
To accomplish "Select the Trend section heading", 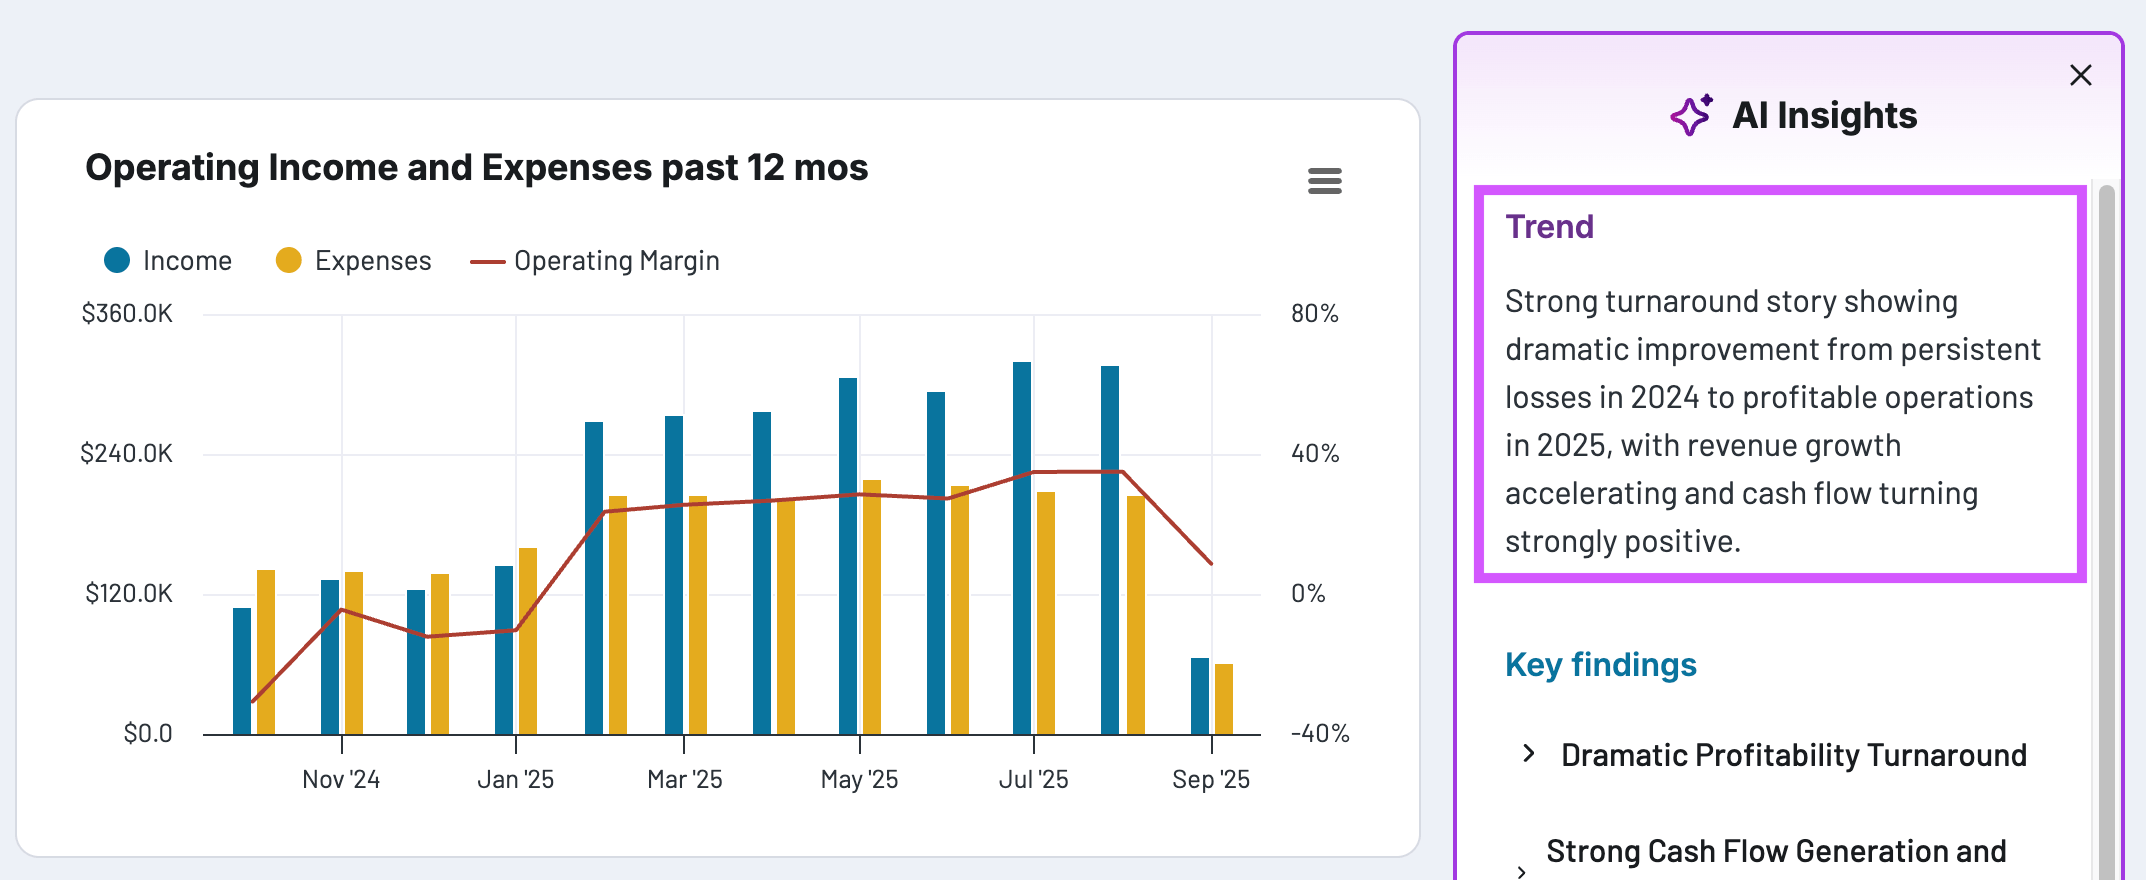I will point(1549,227).
